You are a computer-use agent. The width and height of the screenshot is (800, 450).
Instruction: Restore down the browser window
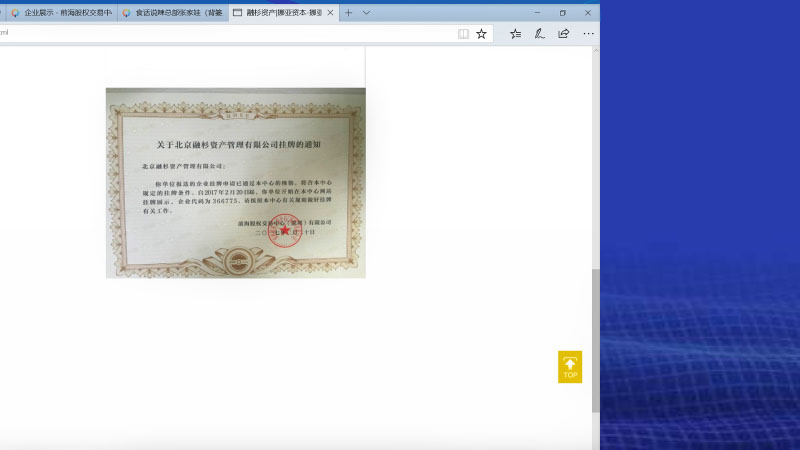click(x=562, y=12)
